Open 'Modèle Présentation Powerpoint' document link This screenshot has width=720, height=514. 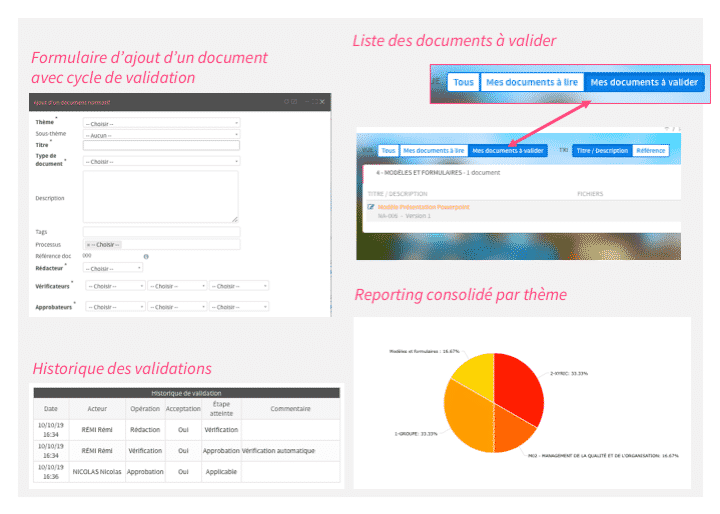tap(423, 207)
